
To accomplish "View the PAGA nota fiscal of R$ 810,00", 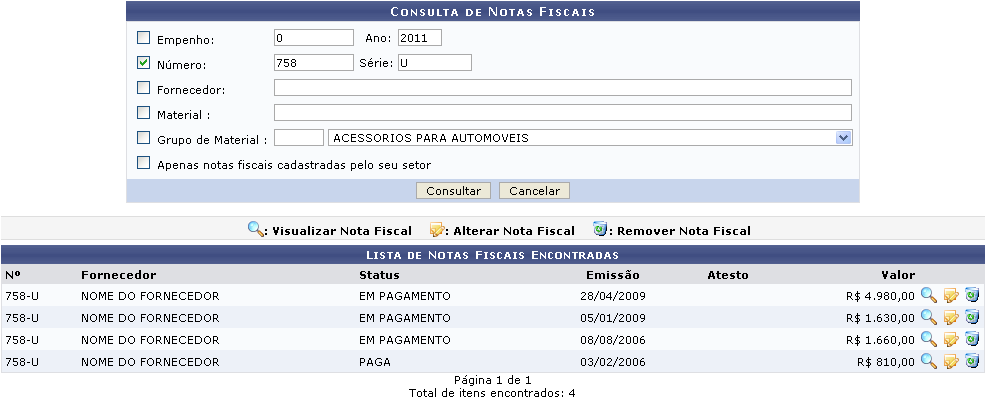I will [x=928, y=361].
